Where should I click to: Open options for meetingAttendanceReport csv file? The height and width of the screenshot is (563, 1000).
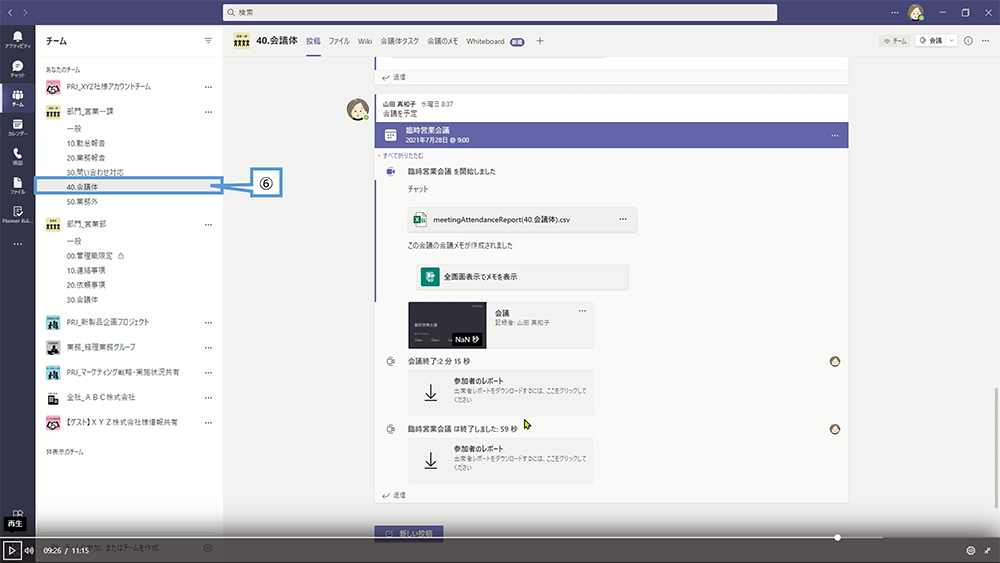[x=622, y=219]
